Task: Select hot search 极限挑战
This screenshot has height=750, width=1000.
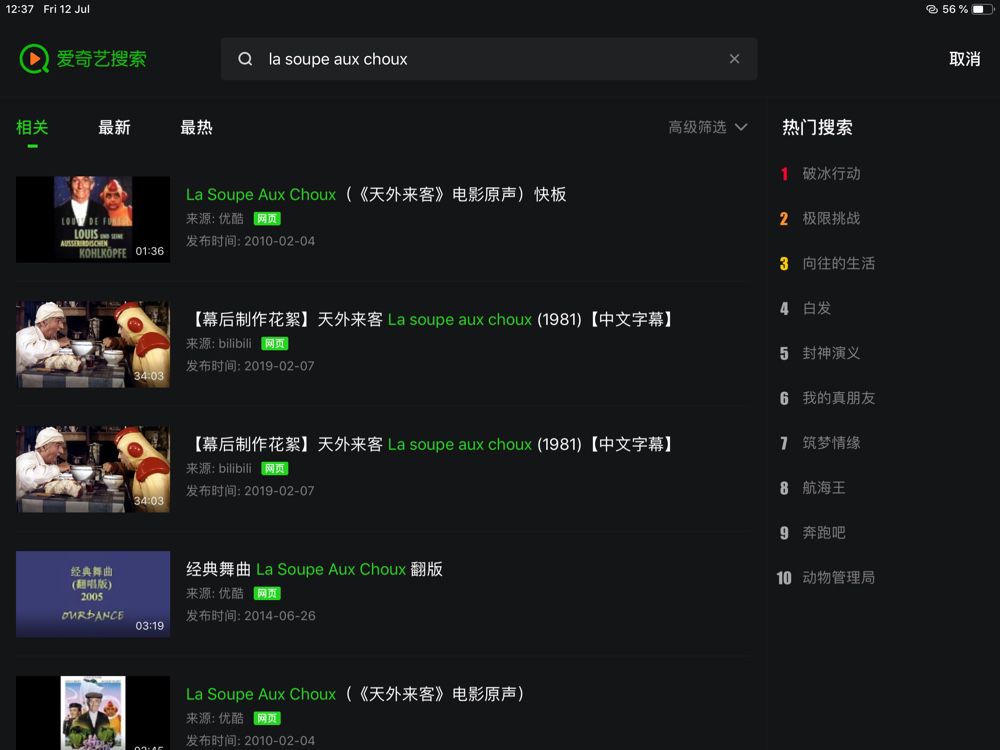Action: [831, 219]
